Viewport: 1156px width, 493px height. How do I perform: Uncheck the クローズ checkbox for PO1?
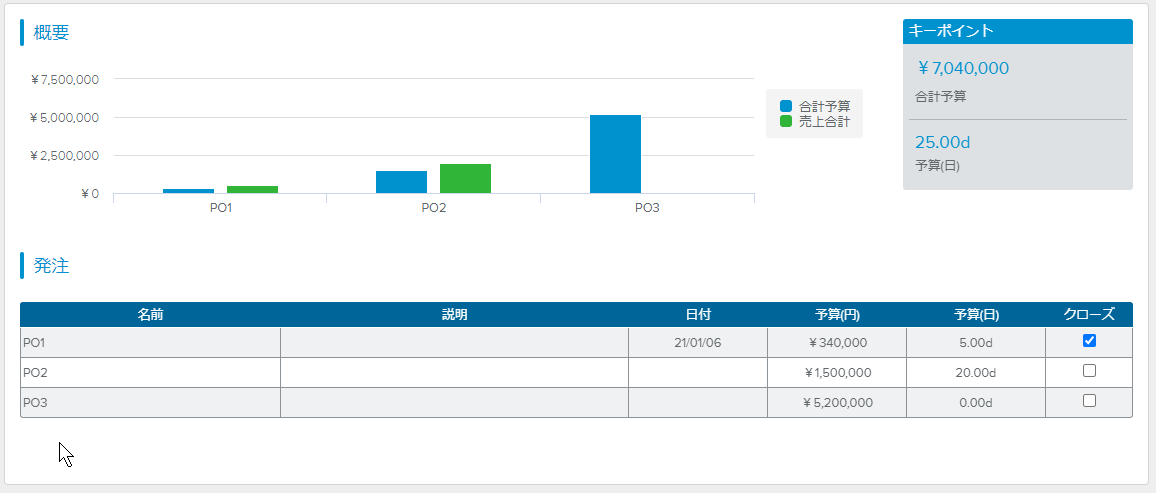point(1089,341)
